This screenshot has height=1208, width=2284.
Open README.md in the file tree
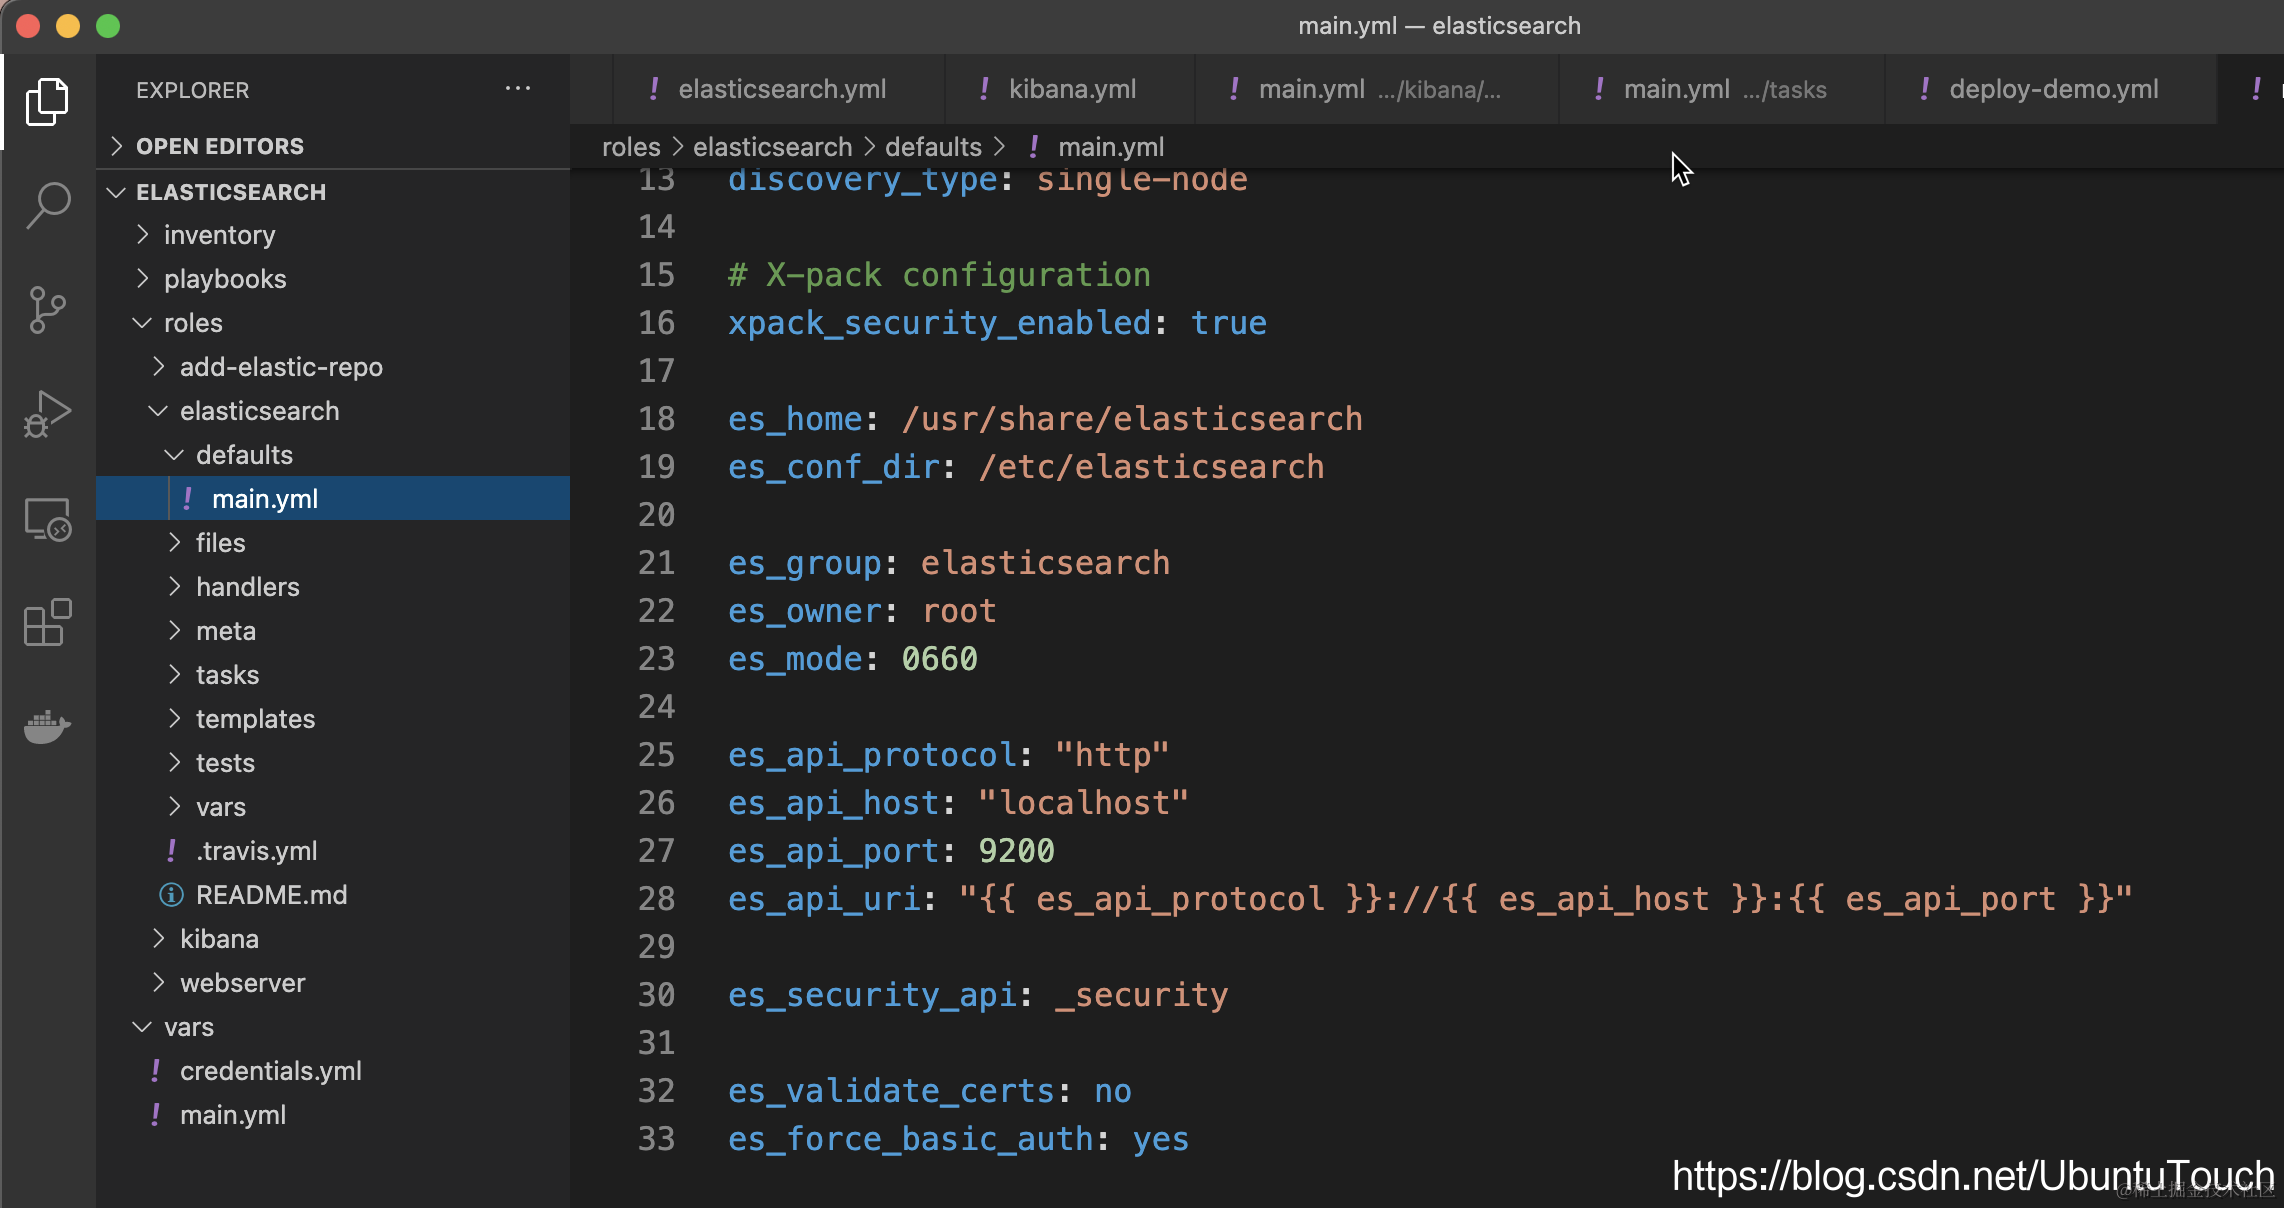(x=271, y=895)
